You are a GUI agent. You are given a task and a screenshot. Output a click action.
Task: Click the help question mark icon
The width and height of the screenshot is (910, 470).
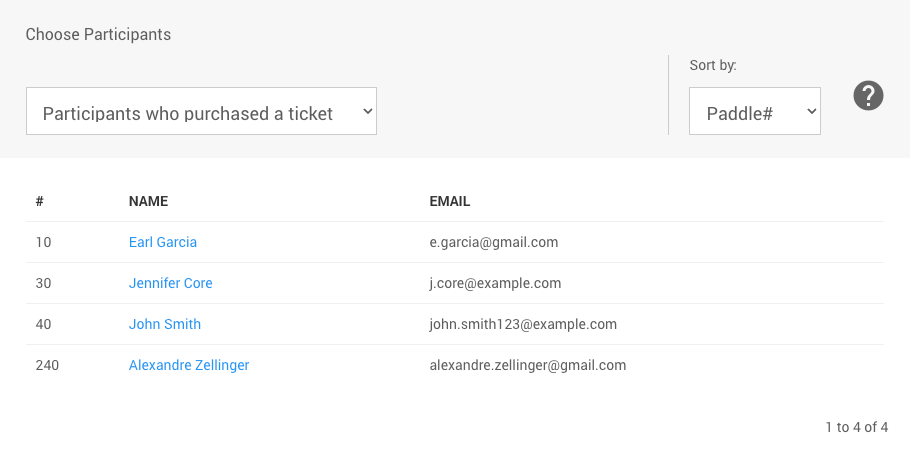[868, 96]
